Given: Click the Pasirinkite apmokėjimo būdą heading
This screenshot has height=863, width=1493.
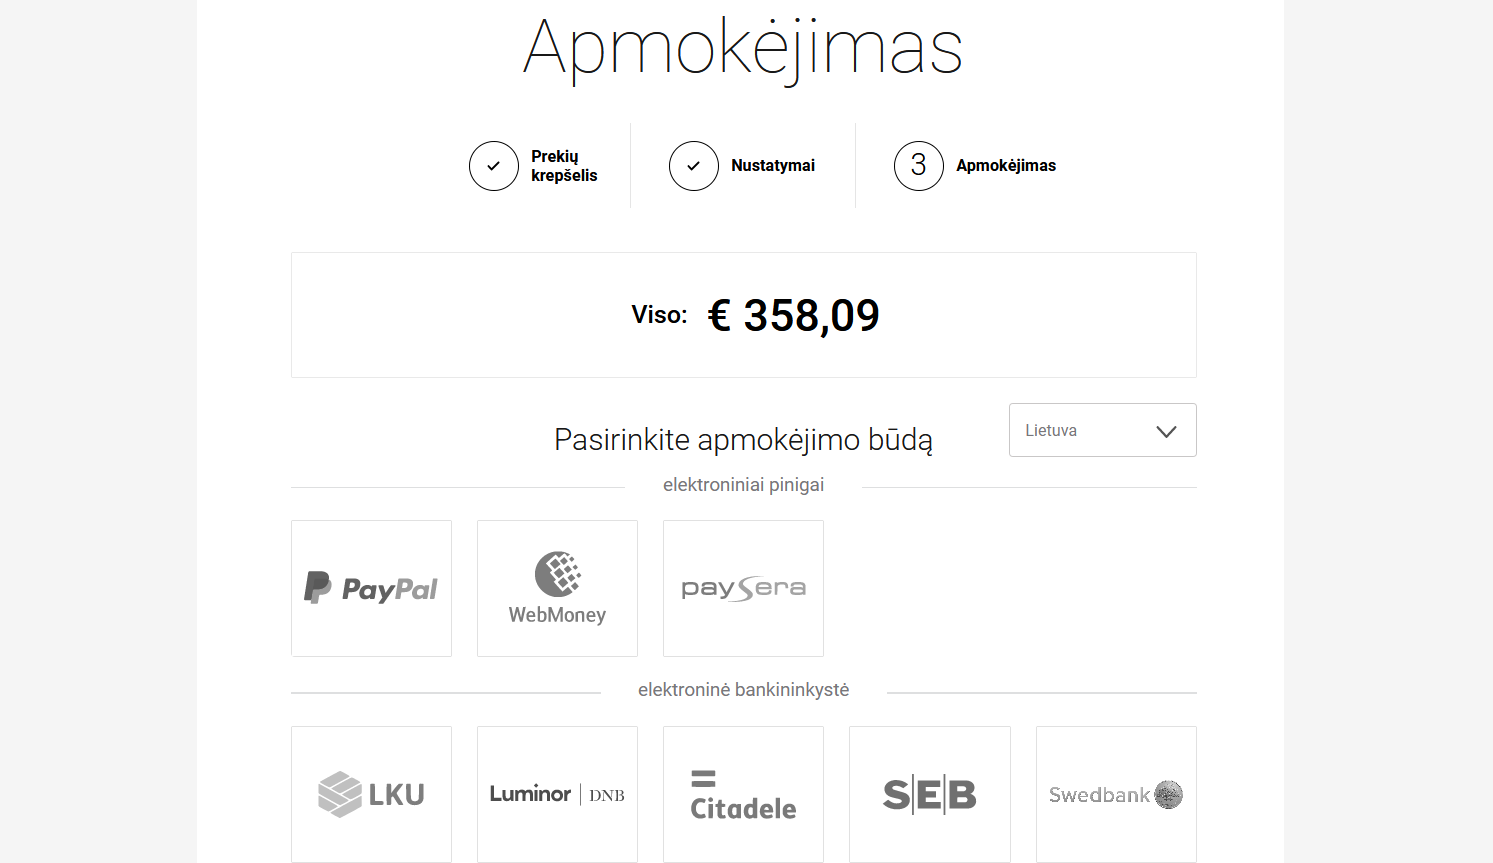Looking at the screenshot, I should [743, 440].
